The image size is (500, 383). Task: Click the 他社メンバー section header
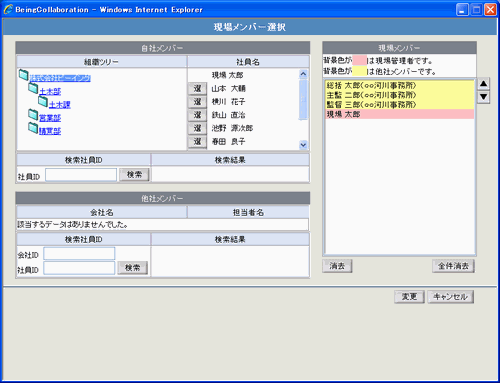163,199
